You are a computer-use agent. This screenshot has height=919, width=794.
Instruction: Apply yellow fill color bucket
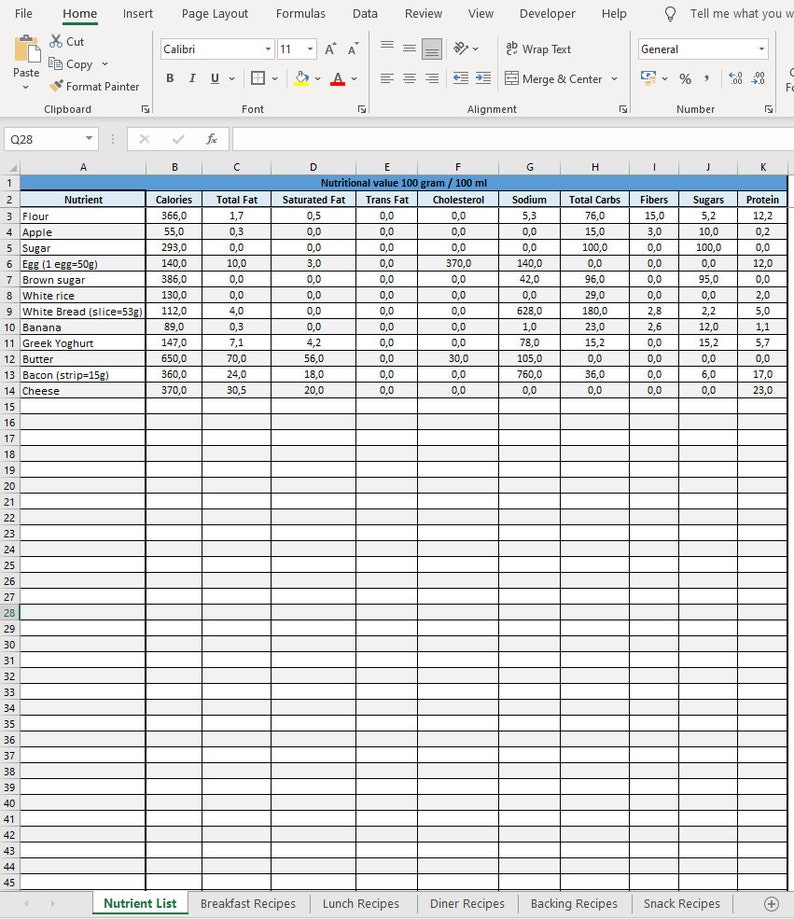302,79
